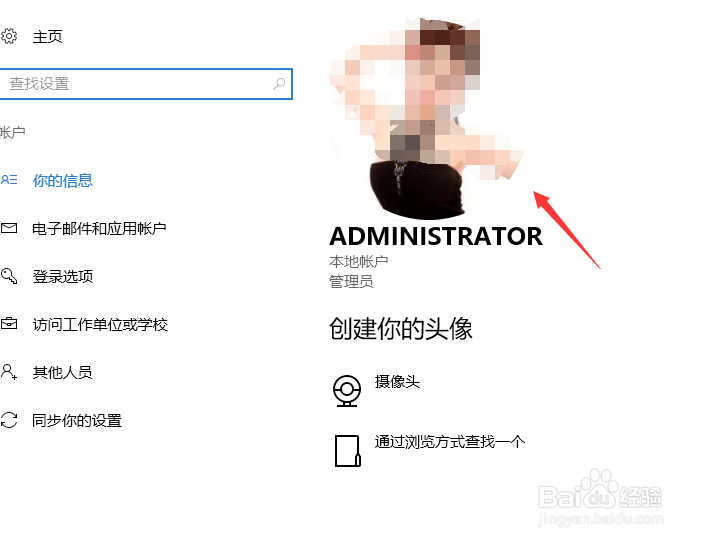
Task: Click the add-person icon for other users
Action: 9,372
